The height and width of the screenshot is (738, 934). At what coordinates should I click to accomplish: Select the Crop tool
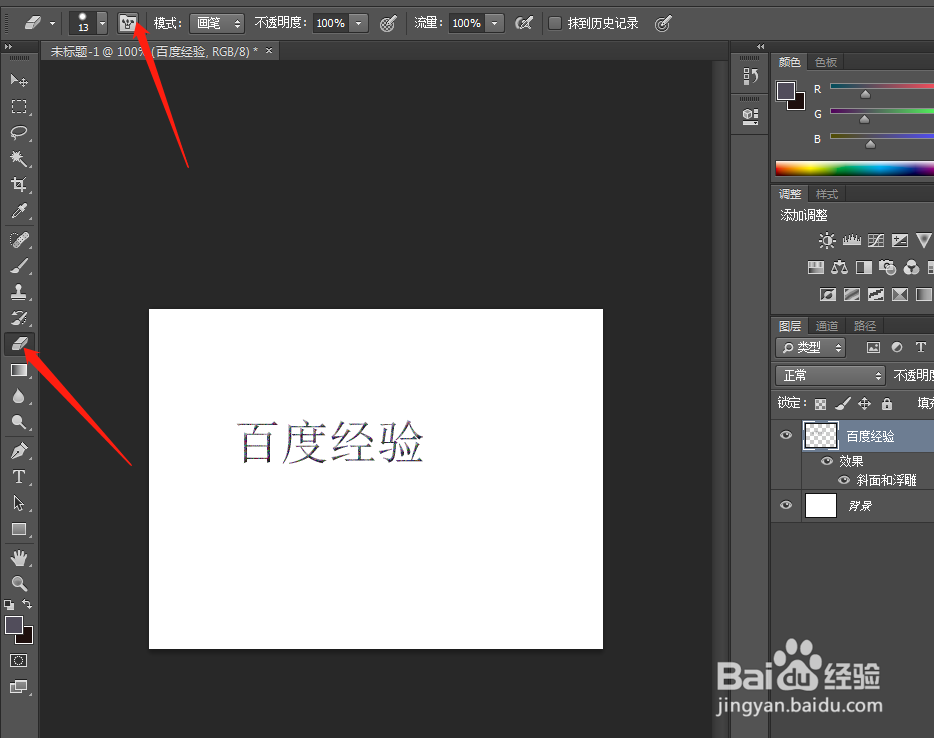[x=19, y=185]
